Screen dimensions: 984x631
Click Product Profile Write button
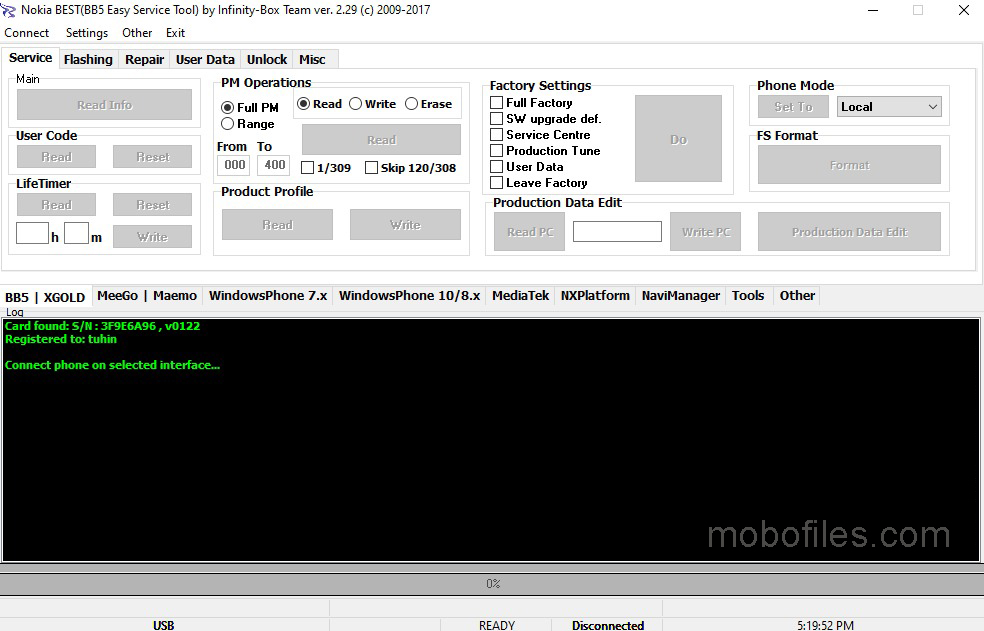click(x=405, y=225)
